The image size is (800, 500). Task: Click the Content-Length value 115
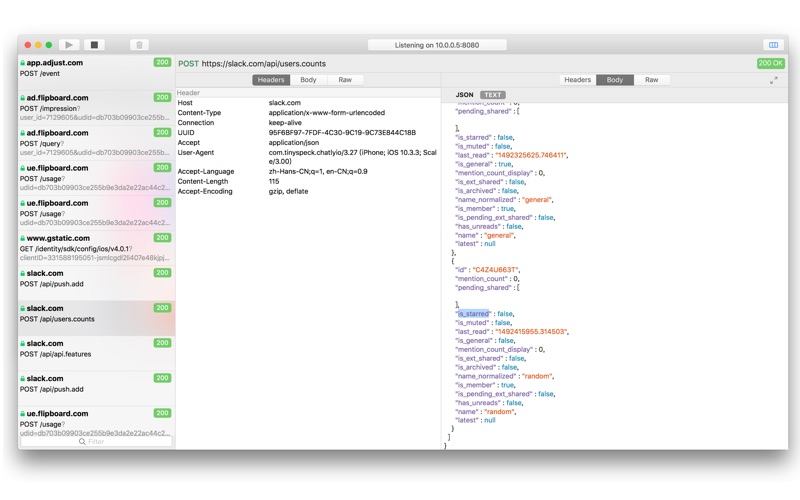(274, 182)
